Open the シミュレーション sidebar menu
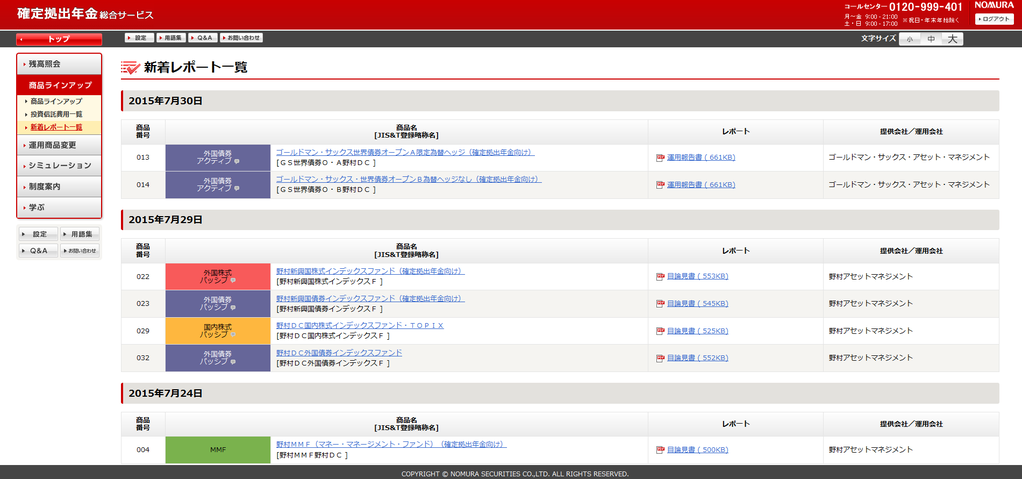This screenshot has height=479, width=1022. click(59, 166)
